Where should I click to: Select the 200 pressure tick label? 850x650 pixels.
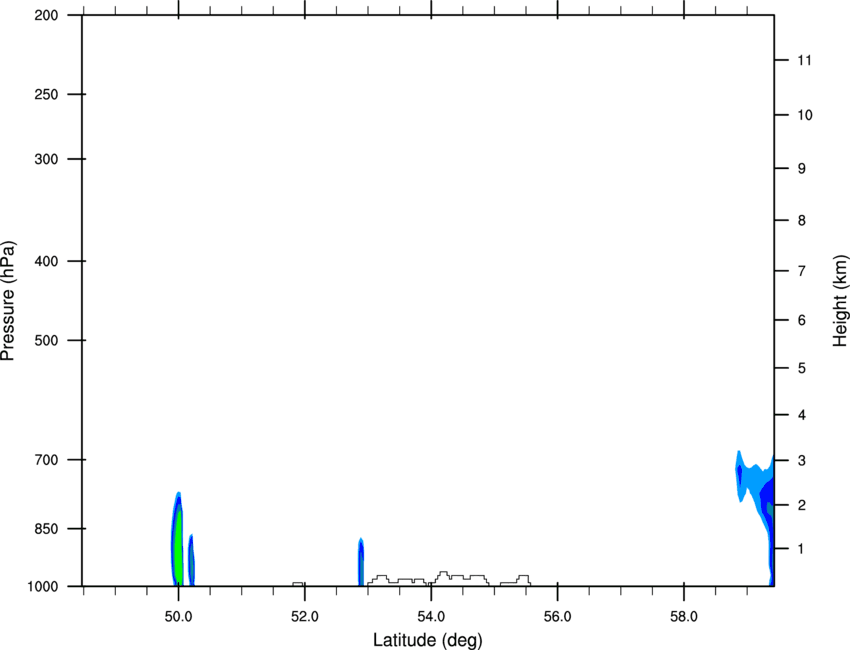[x=46, y=15]
